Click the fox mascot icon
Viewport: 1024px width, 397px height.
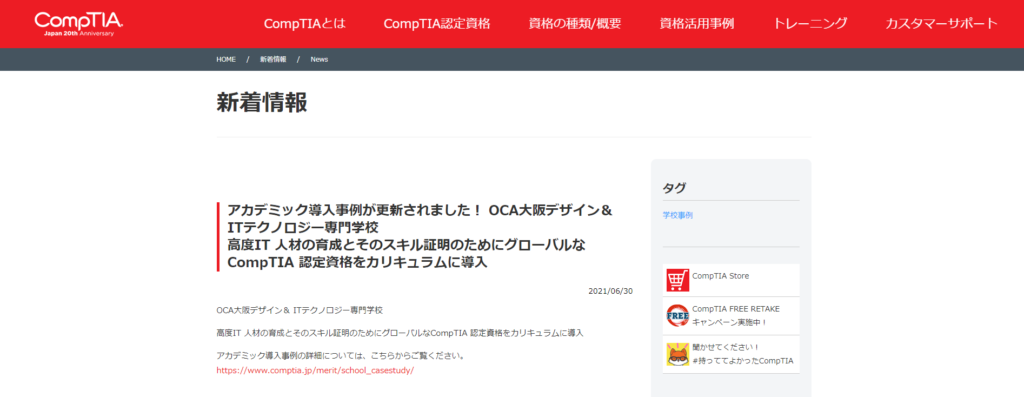(x=678, y=354)
